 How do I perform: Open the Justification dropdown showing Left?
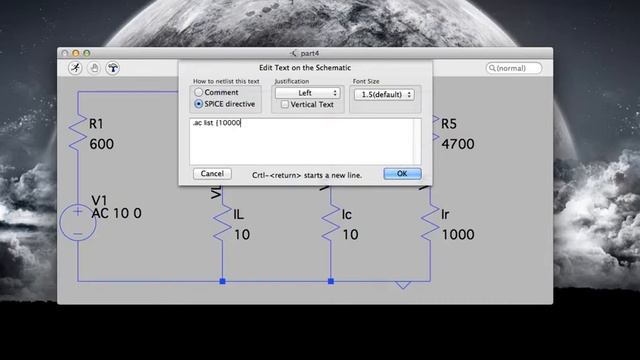307,93
